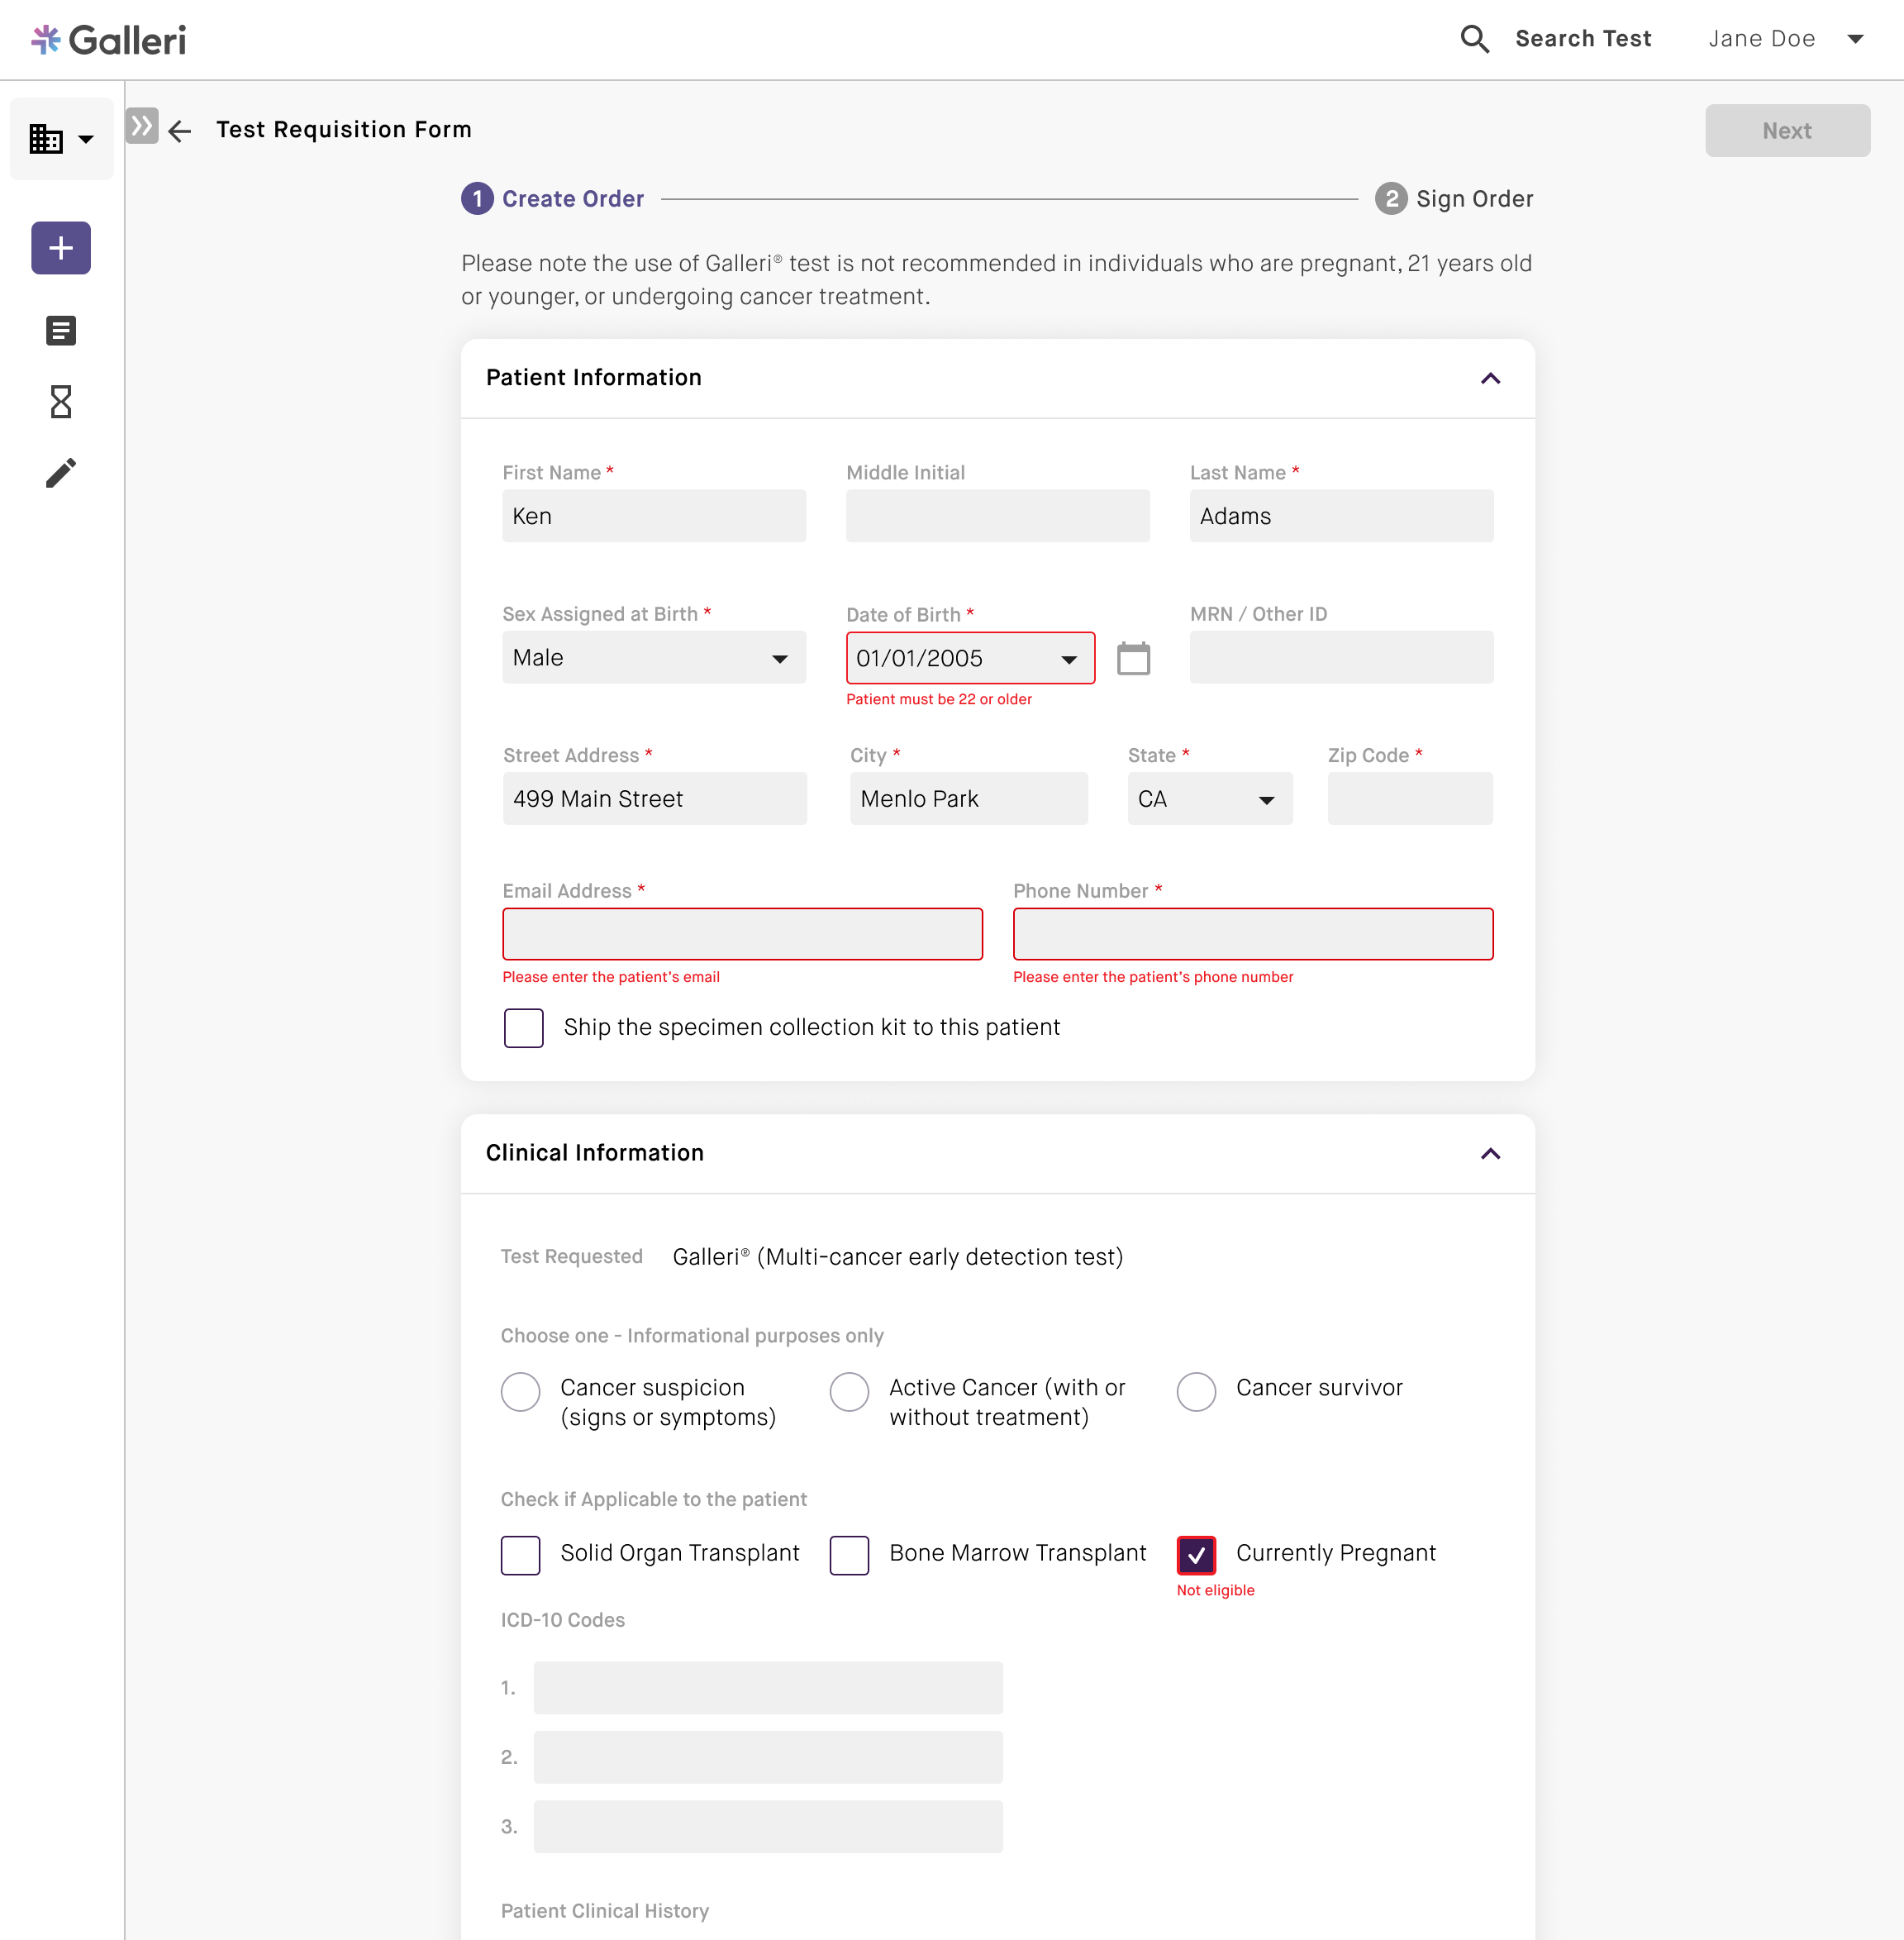Click the back arrow on Test Requisition Form
The width and height of the screenshot is (1904, 1940).
pos(179,130)
